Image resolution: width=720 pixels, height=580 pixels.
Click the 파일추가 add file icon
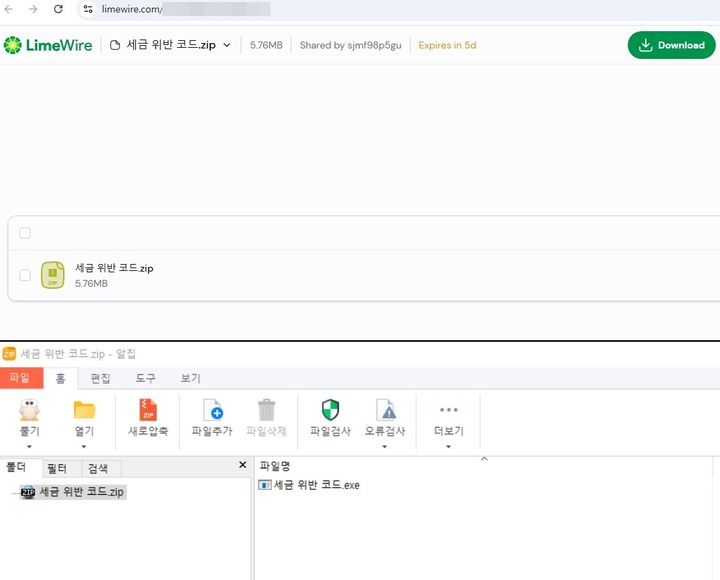pyautogui.click(x=212, y=410)
